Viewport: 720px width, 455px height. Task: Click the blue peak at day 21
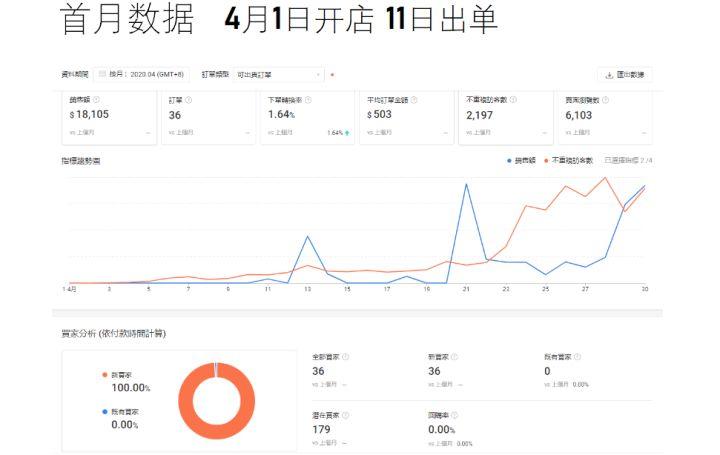point(467,185)
